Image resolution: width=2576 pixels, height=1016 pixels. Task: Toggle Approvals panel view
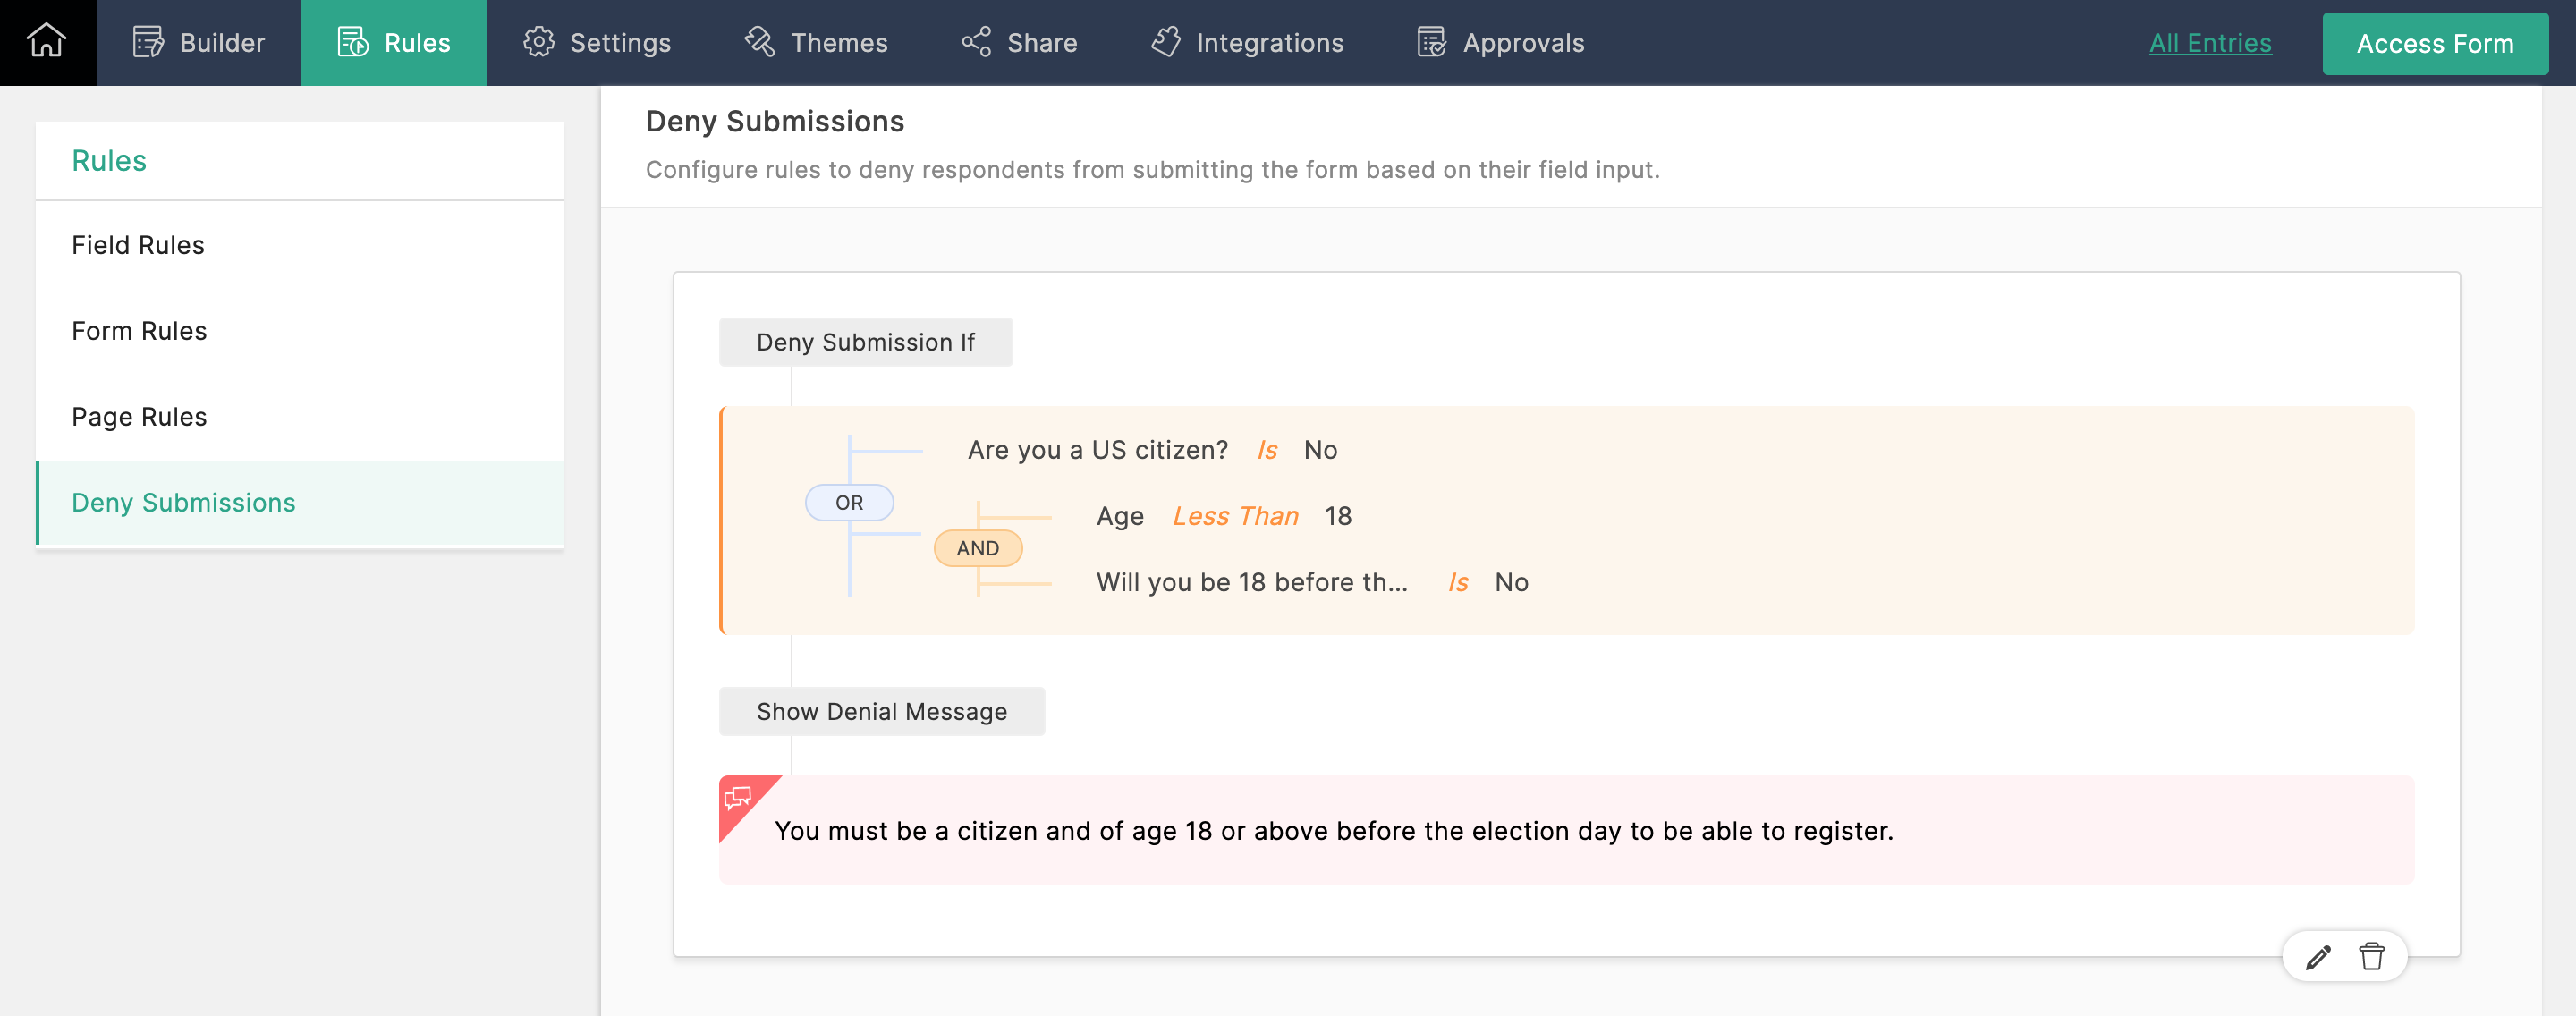click(x=1500, y=43)
